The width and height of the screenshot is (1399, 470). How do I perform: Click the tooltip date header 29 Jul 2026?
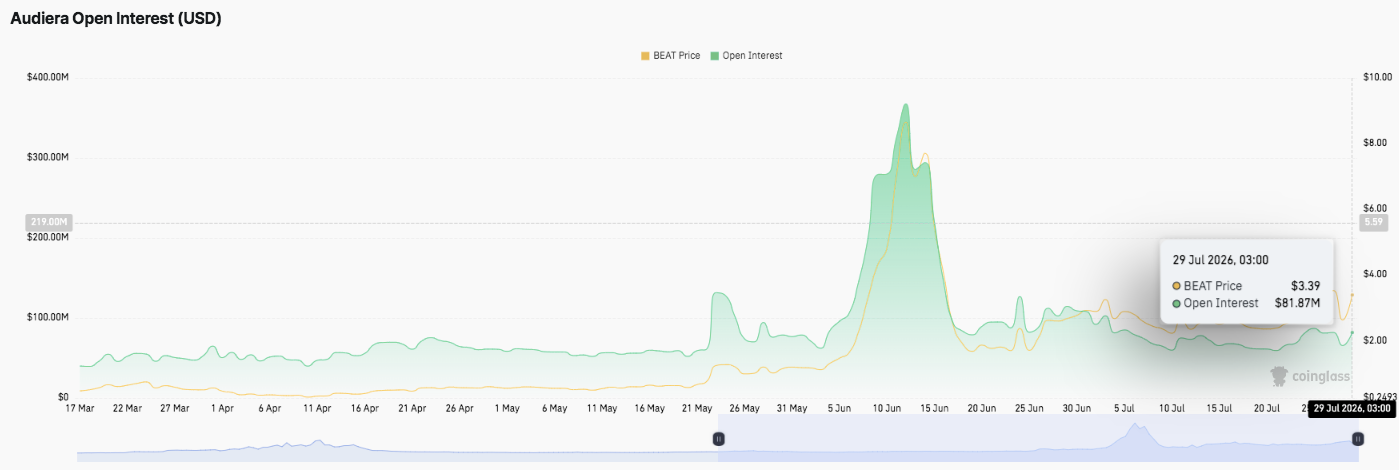(1220, 260)
